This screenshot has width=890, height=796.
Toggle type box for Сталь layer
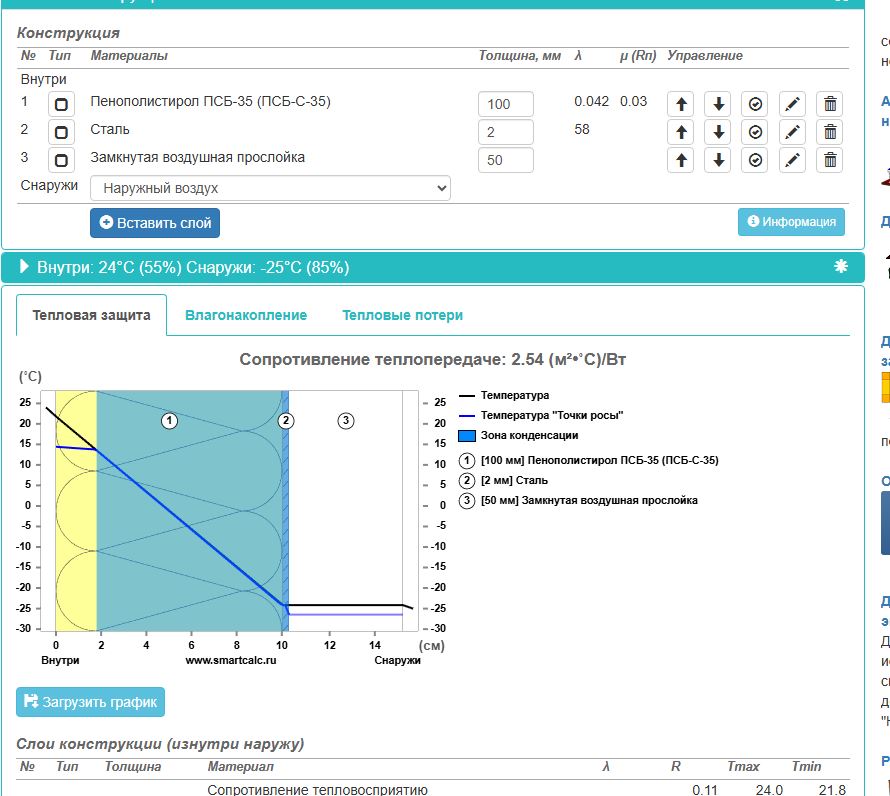[62, 132]
